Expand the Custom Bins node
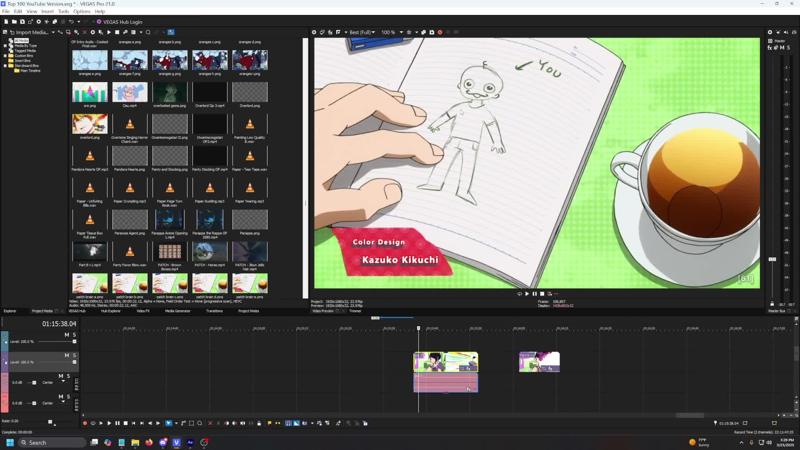The image size is (800, 450). pos(5,56)
